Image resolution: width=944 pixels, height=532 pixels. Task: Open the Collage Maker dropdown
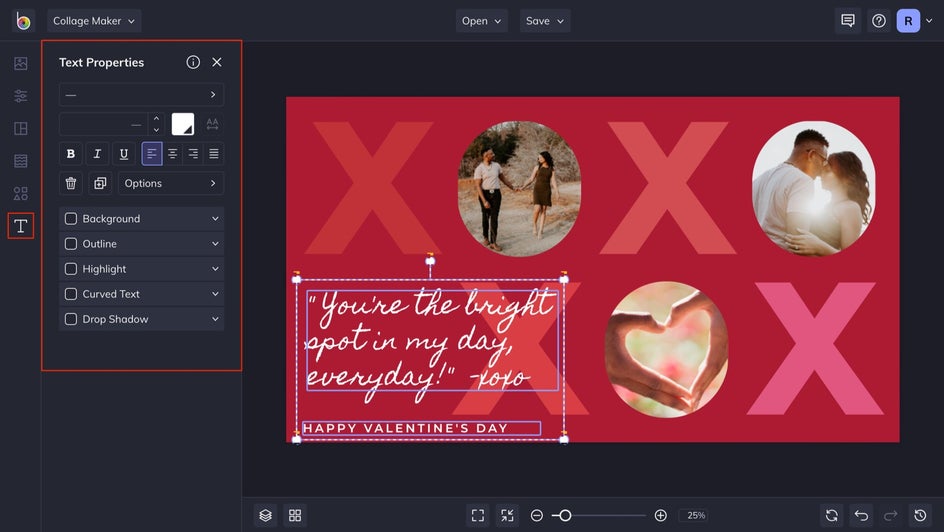tap(94, 21)
